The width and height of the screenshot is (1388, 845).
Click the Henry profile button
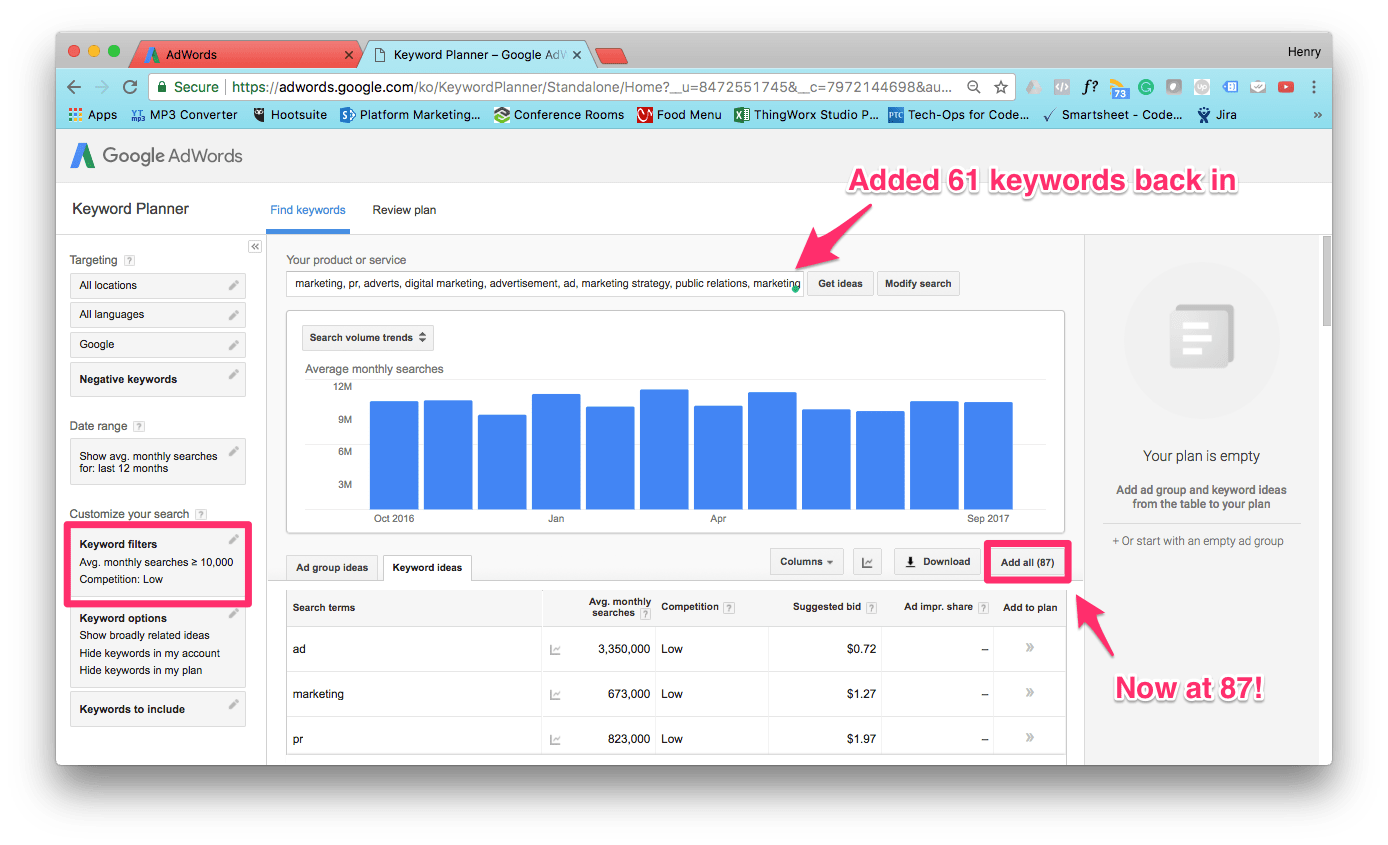point(1304,52)
